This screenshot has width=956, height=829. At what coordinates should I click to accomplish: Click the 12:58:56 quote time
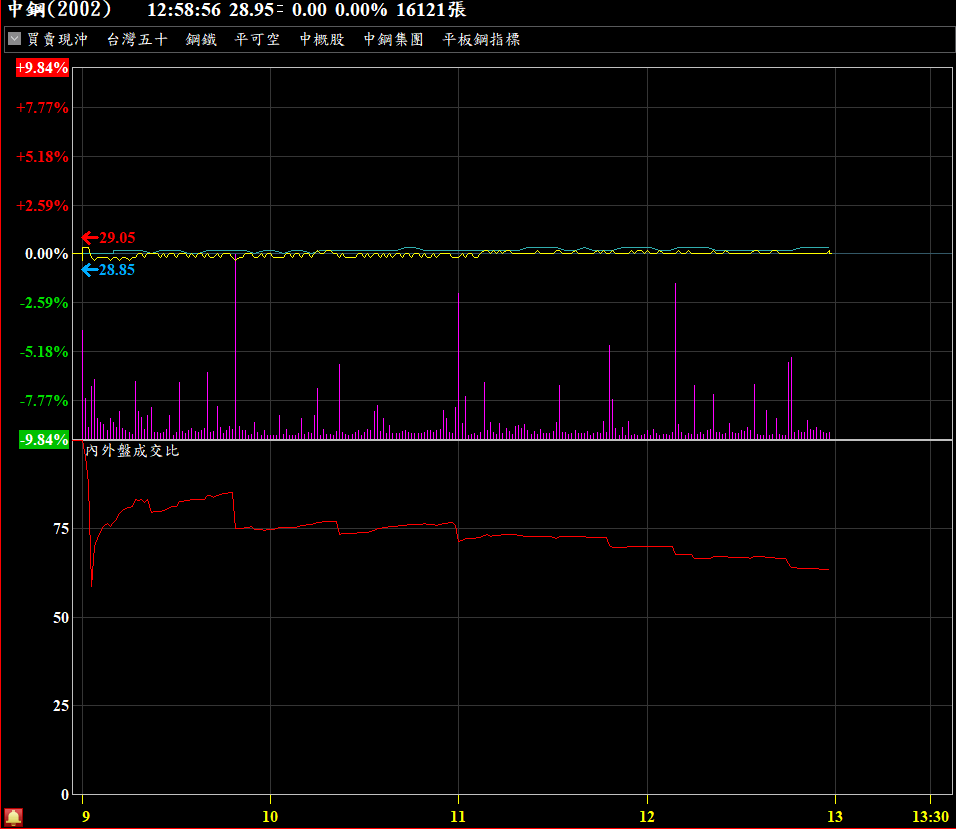(184, 10)
